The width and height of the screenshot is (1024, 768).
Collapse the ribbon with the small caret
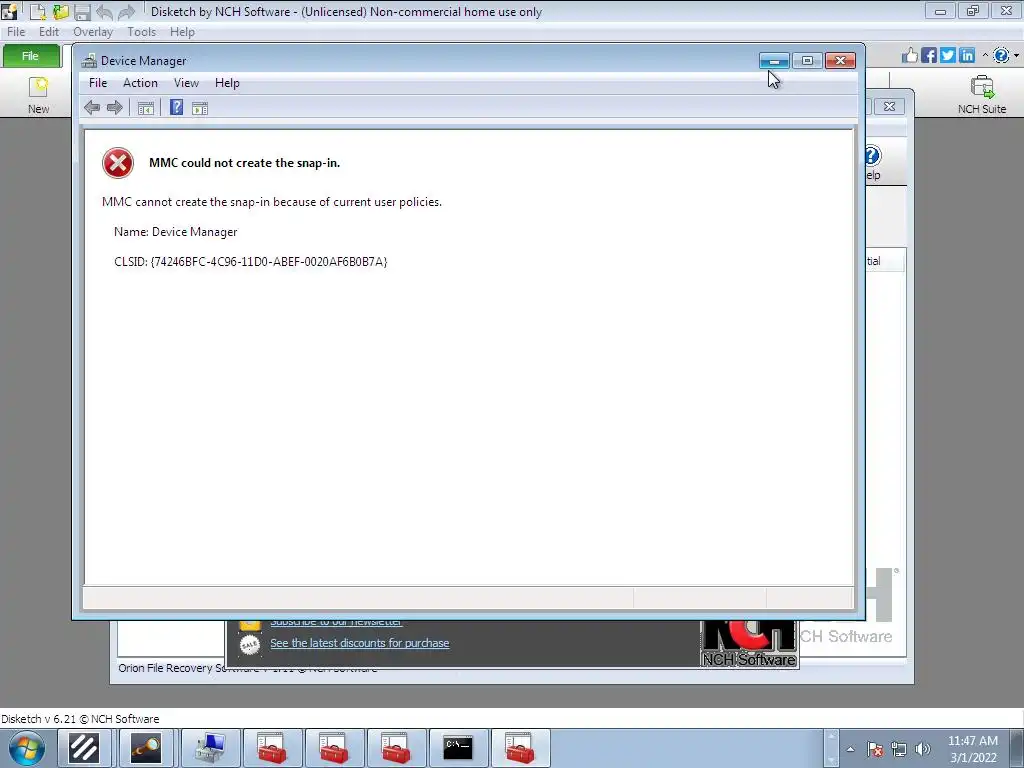tap(985, 56)
